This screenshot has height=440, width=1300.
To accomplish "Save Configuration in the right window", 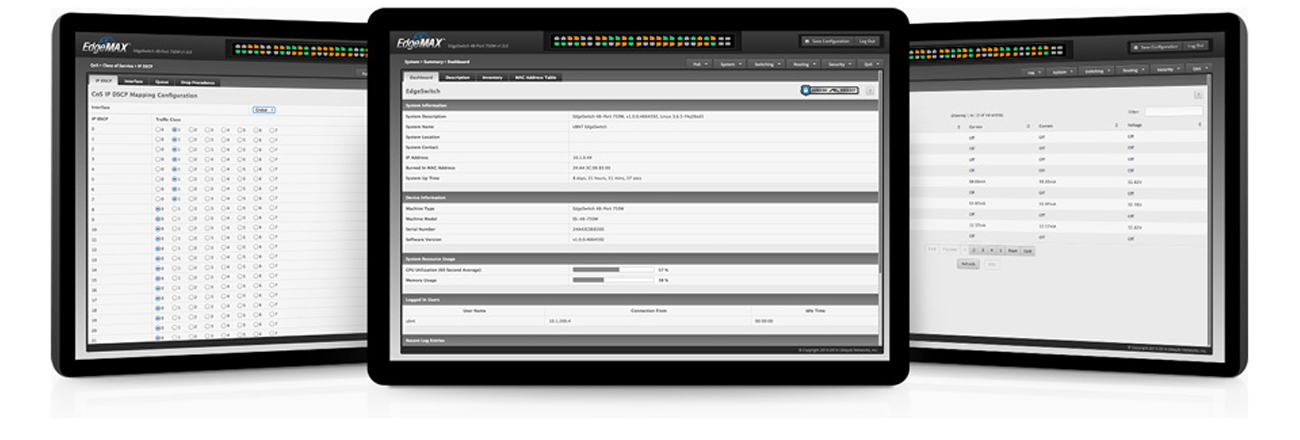I will (x=1156, y=46).
